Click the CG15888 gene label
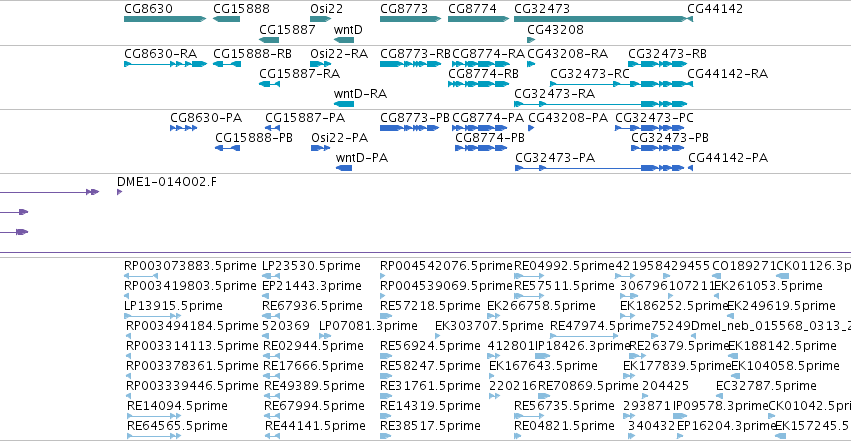This screenshot has height=441, width=851. 241,9
